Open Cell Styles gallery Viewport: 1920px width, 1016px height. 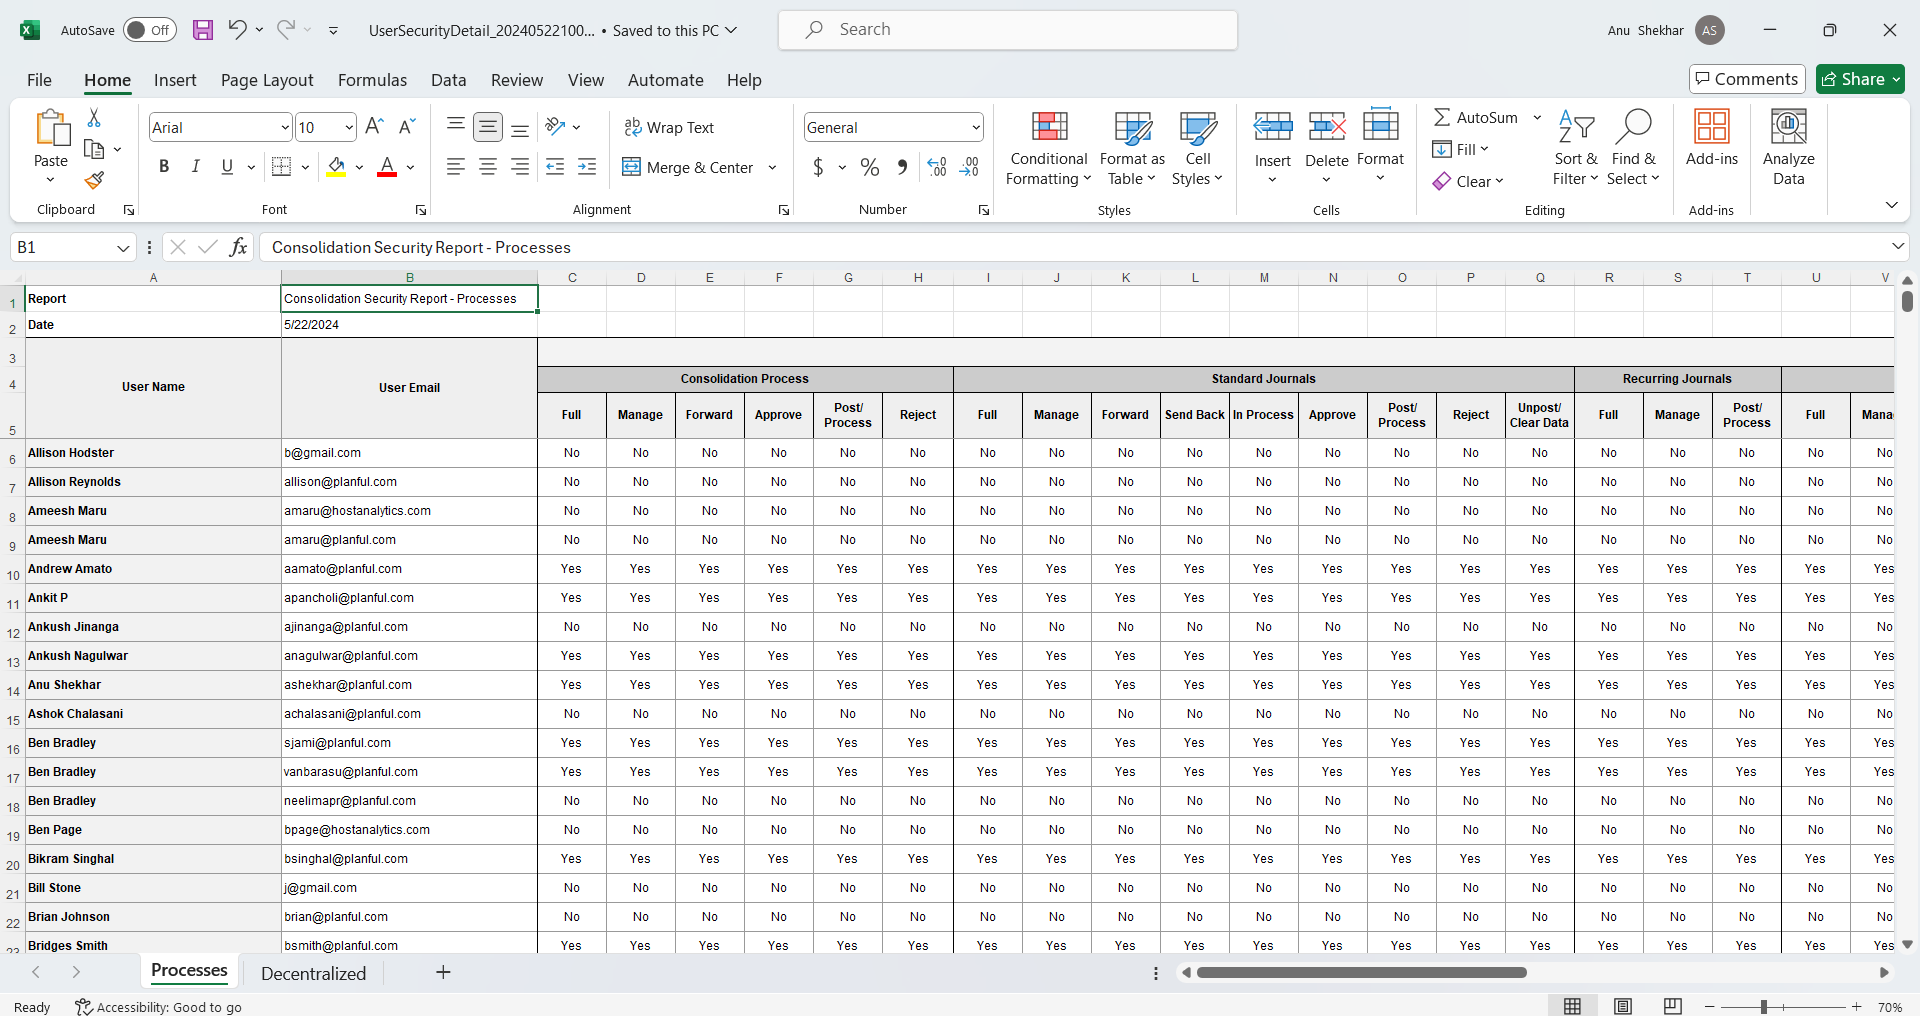[x=1197, y=148]
